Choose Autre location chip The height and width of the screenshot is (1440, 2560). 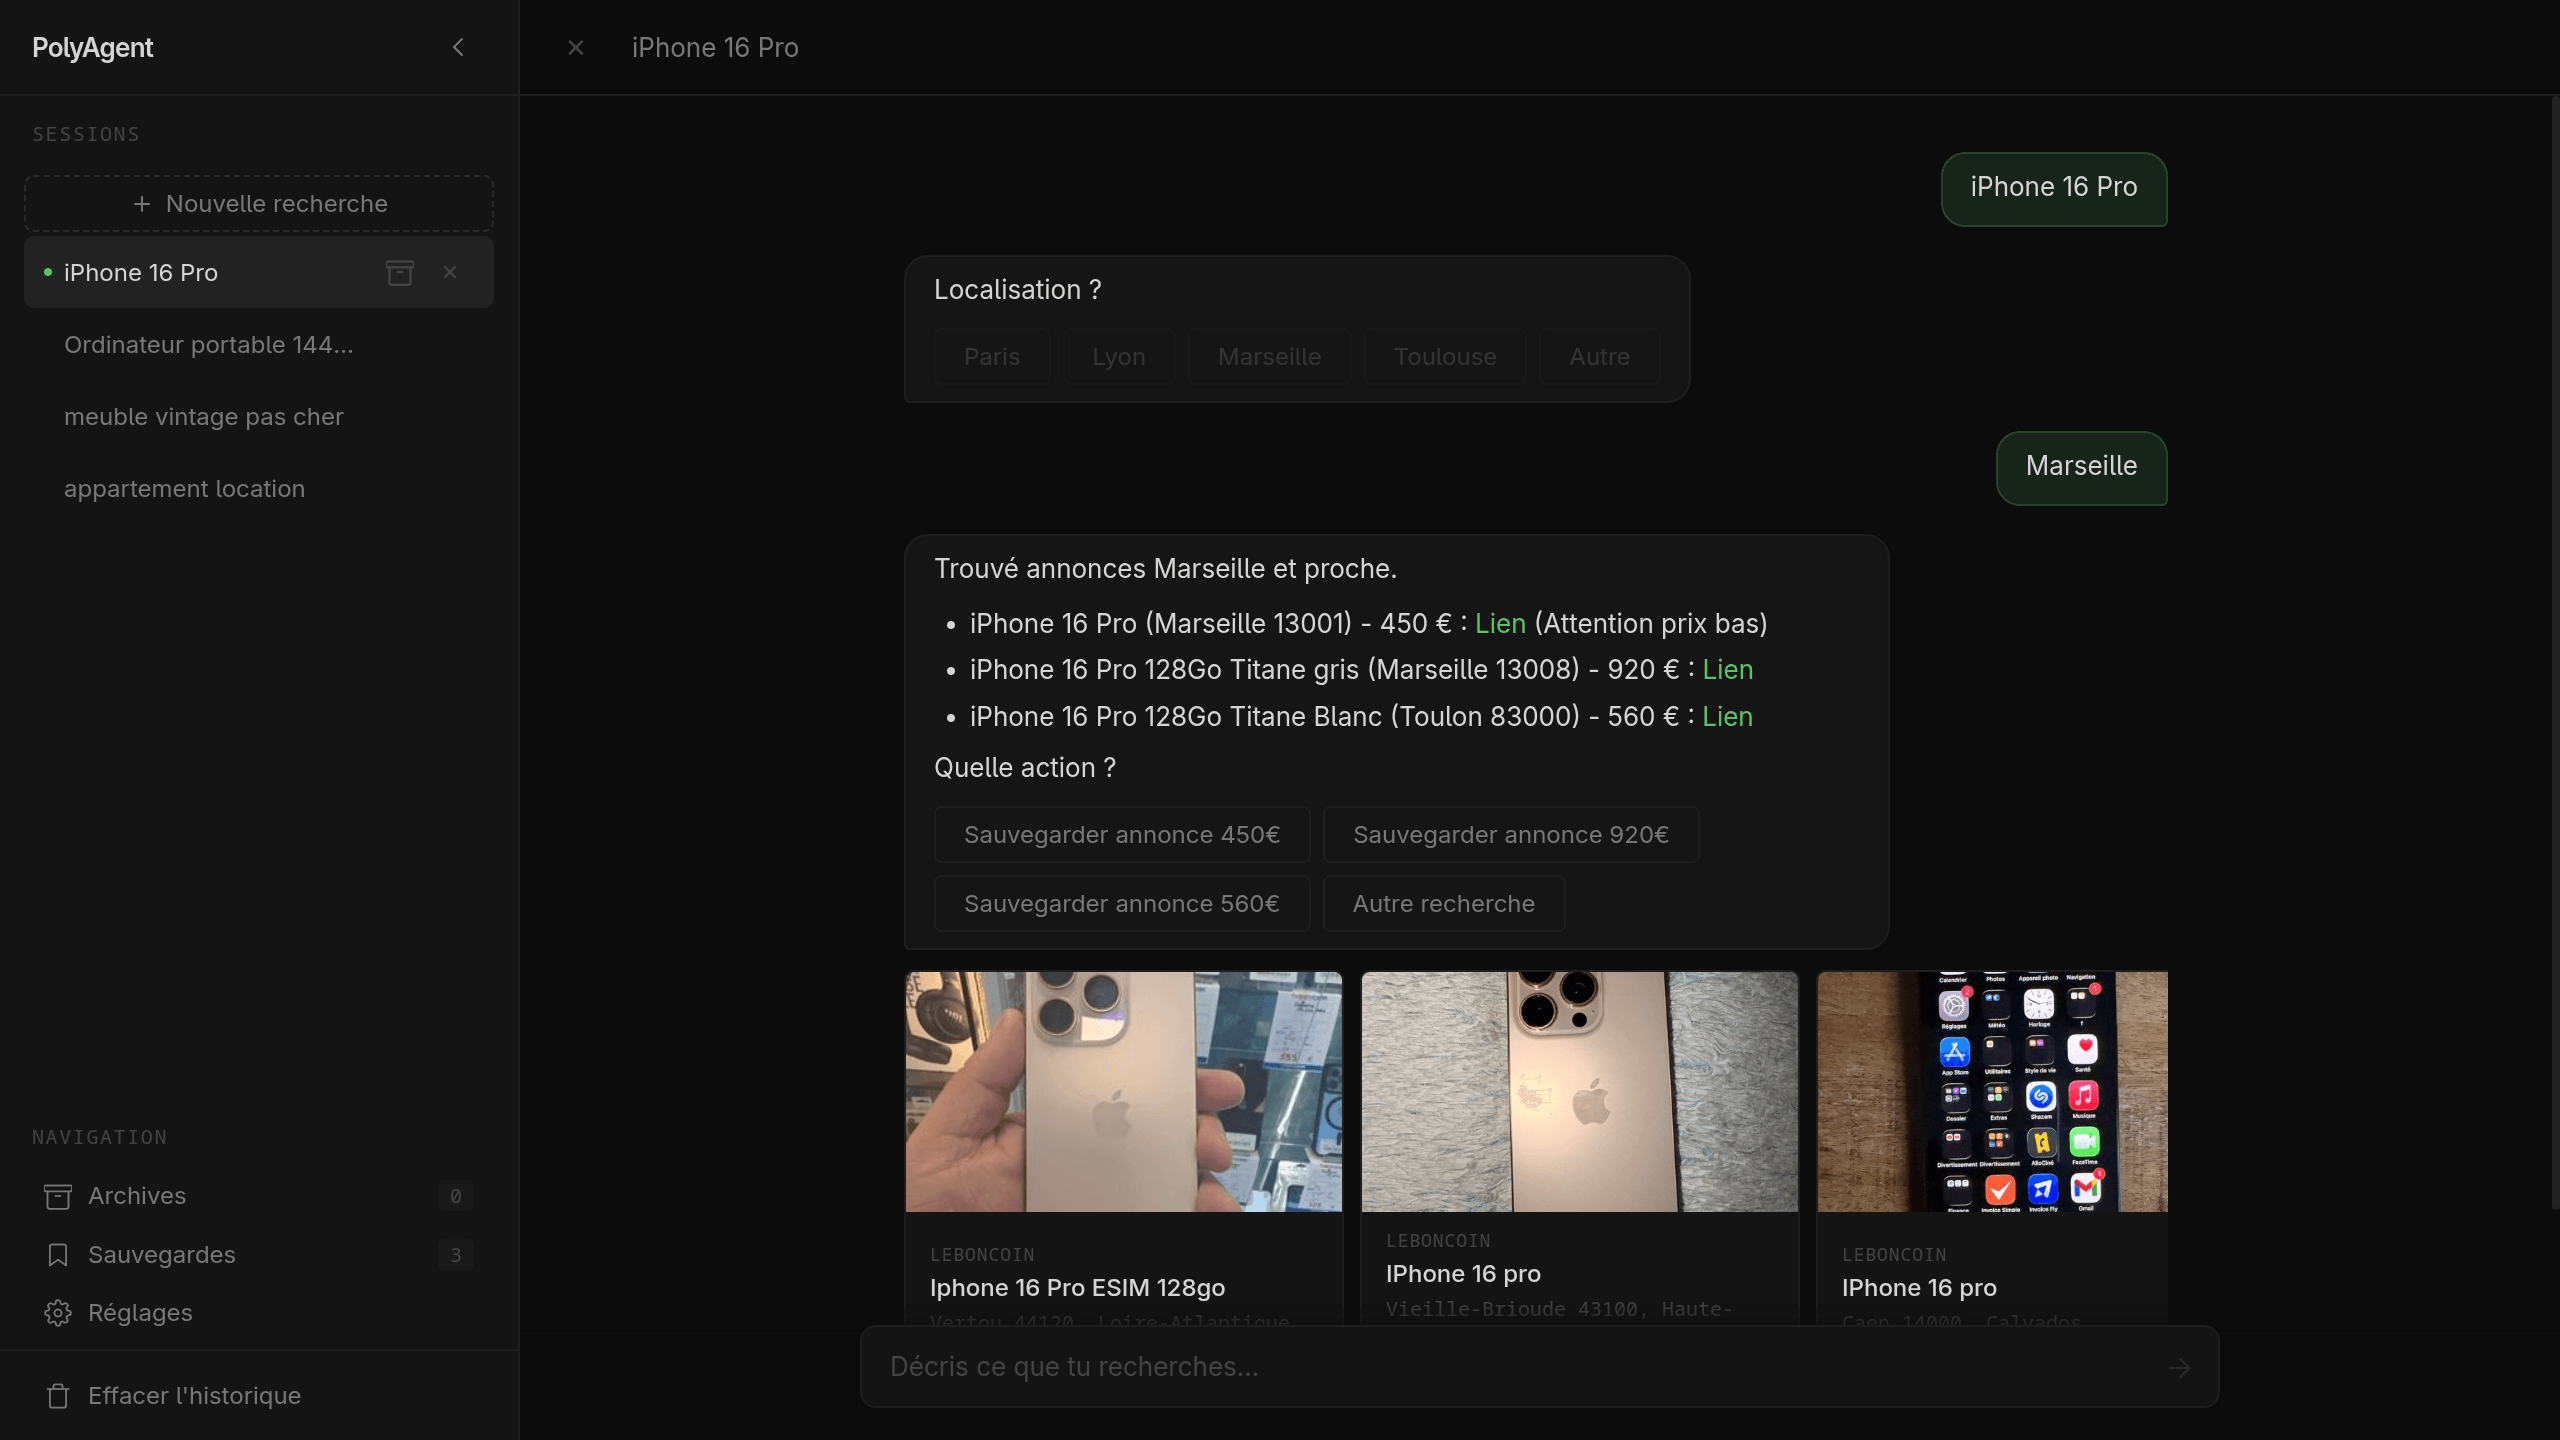click(1599, 357)
